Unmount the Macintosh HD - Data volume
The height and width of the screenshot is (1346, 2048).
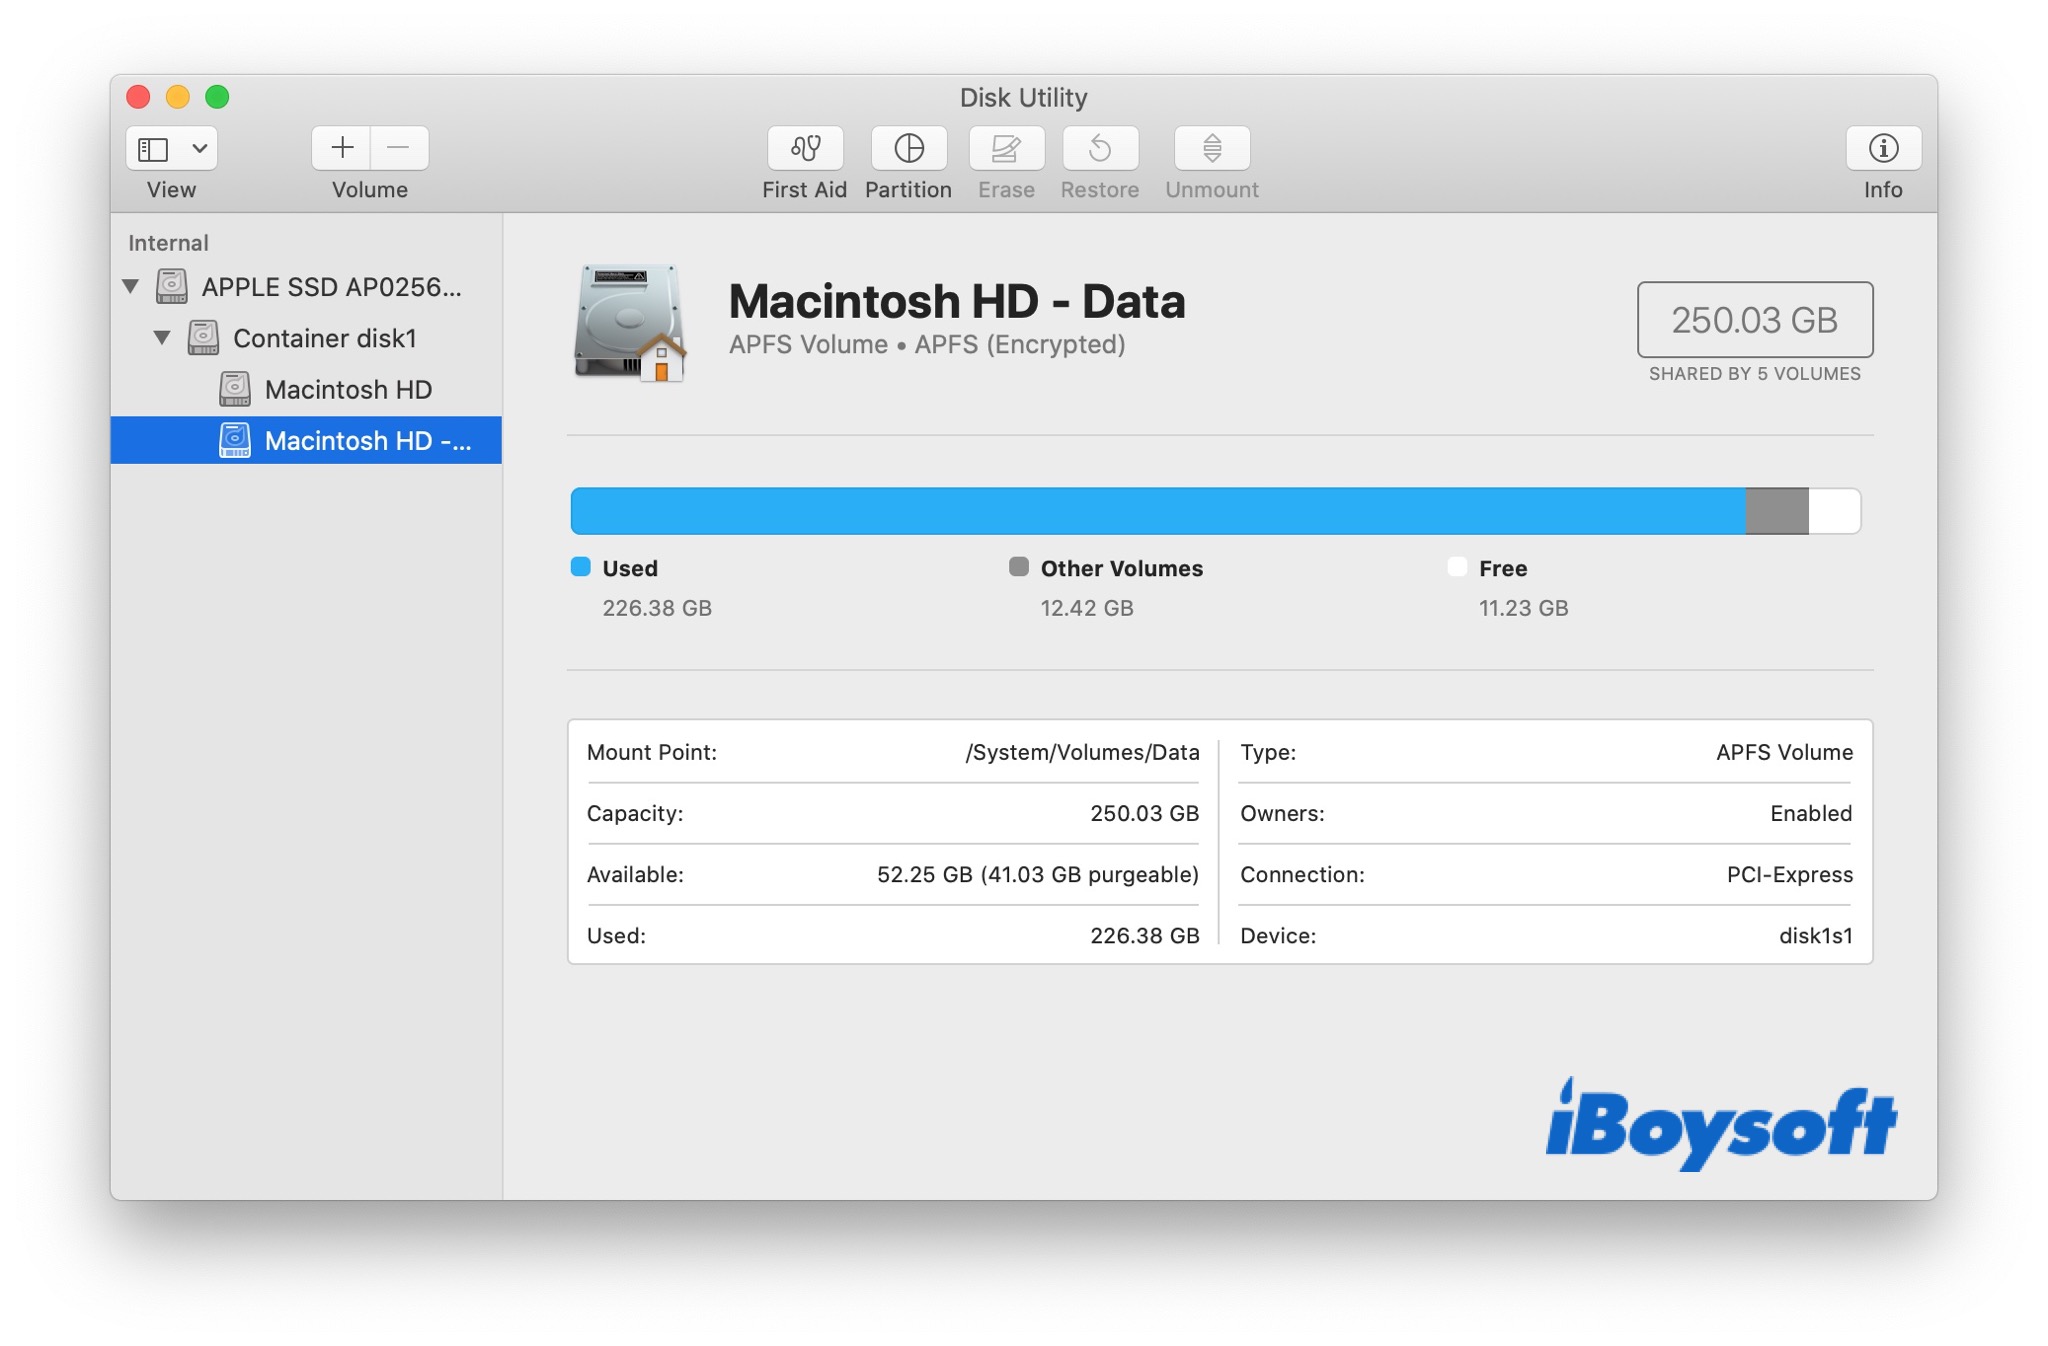click(1211, 148)
